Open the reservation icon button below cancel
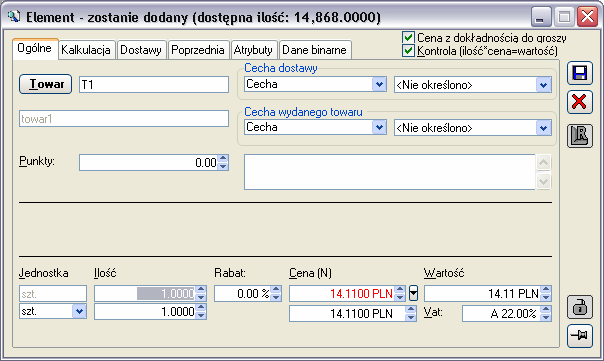This screenshot has height=361, width=604. point(579,136)
